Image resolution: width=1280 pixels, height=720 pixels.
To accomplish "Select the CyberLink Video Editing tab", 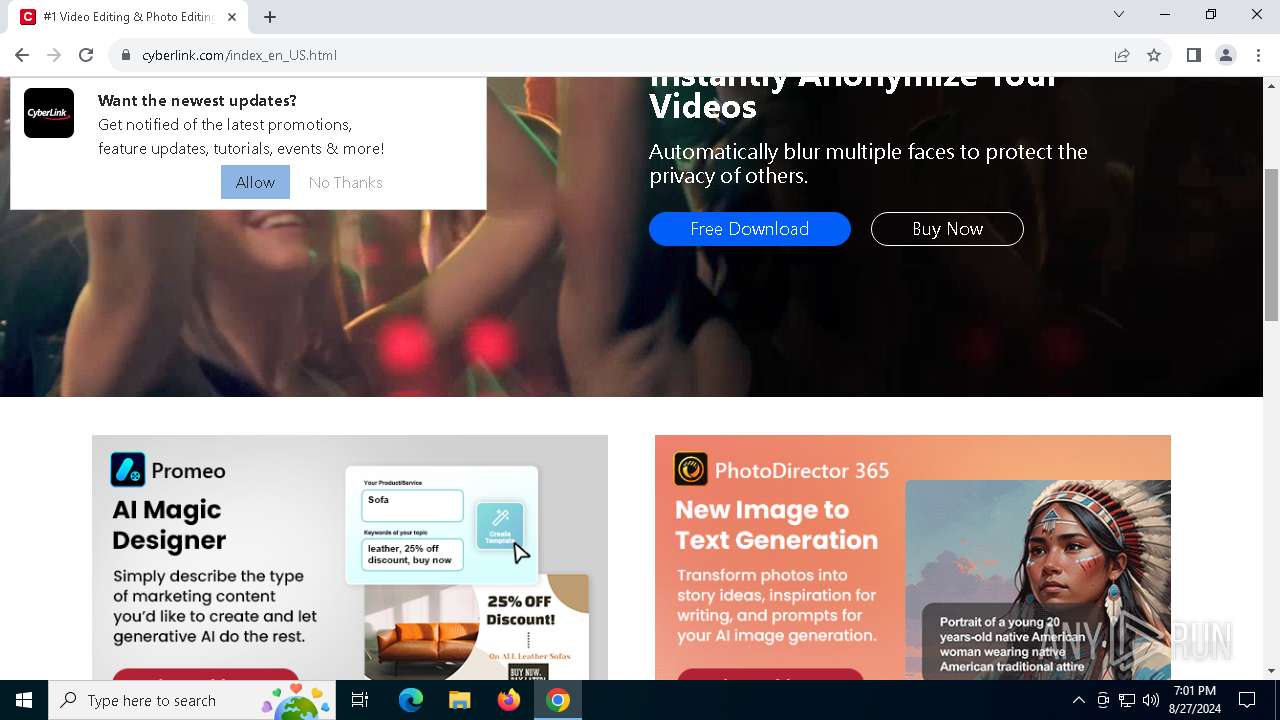I will pyautogui.click(x=128, y=17).
